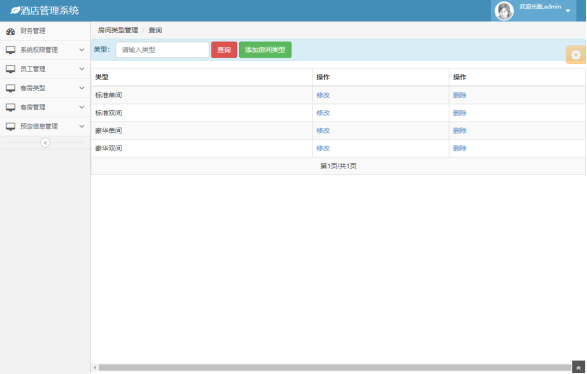
Task: Open the 财务管理 menu item
Action: (x=45, y=31)
